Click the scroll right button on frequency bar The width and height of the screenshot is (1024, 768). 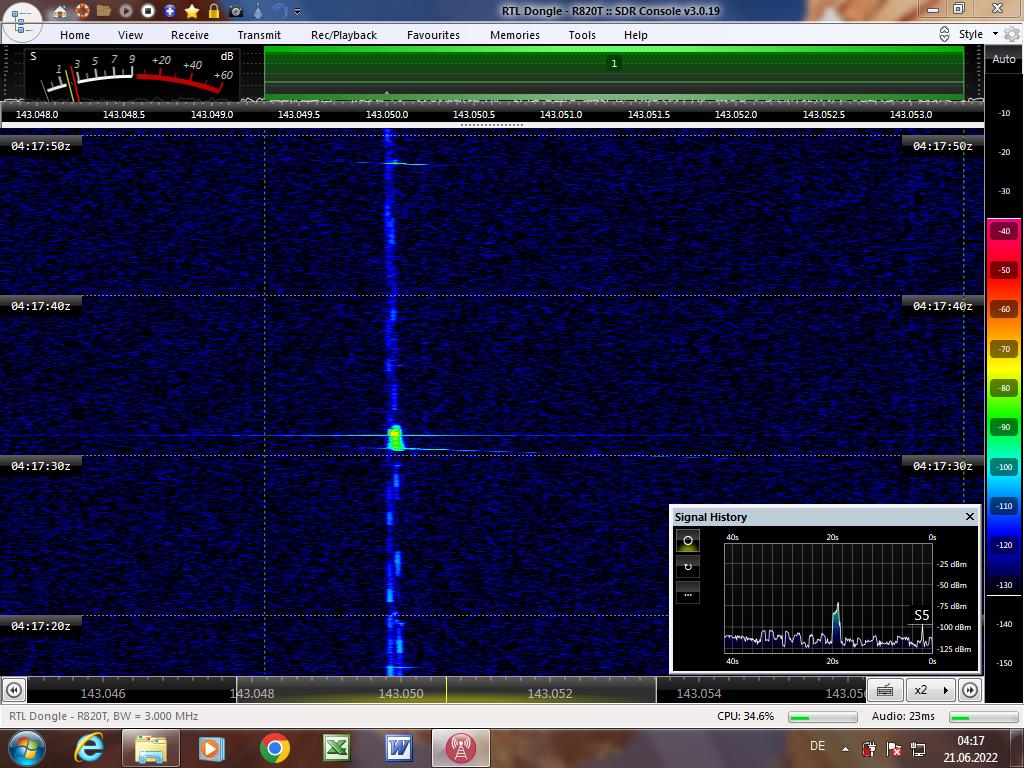pyautogui.click(x=970, y=690)
